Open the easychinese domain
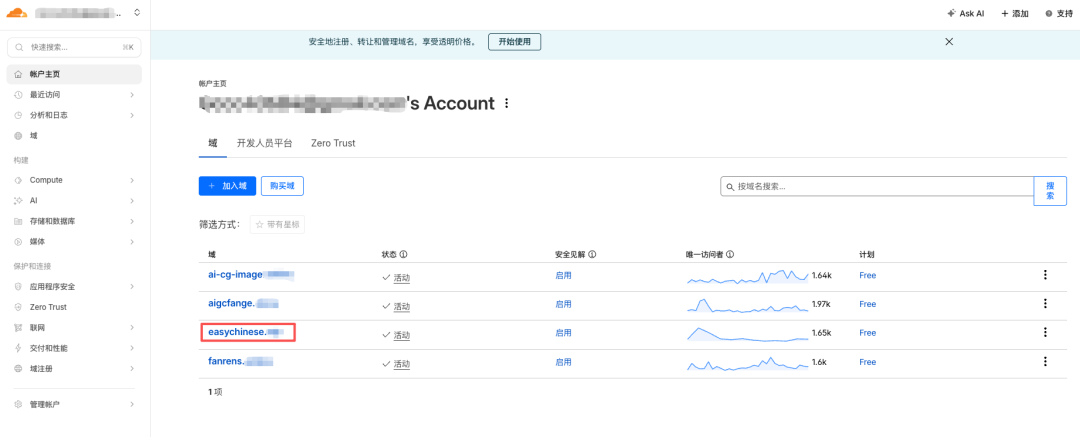Screen dimensions: 1080x437 click(246, 332)
